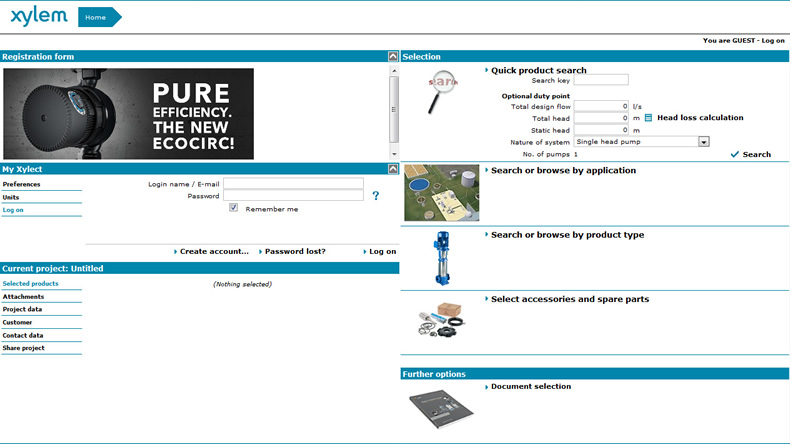790x444 pixels.
Task: Open Search or browse by application
Action: tap(563, 170)
